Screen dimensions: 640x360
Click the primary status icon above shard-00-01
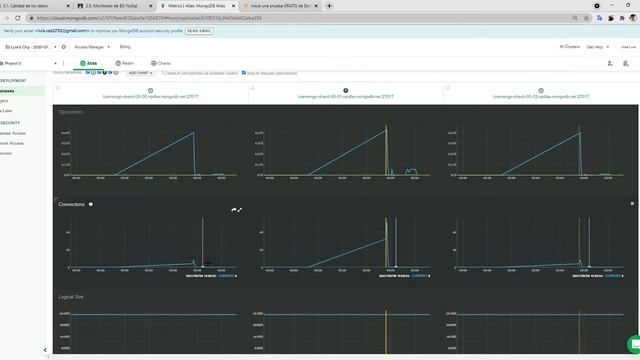coord(346,91)
